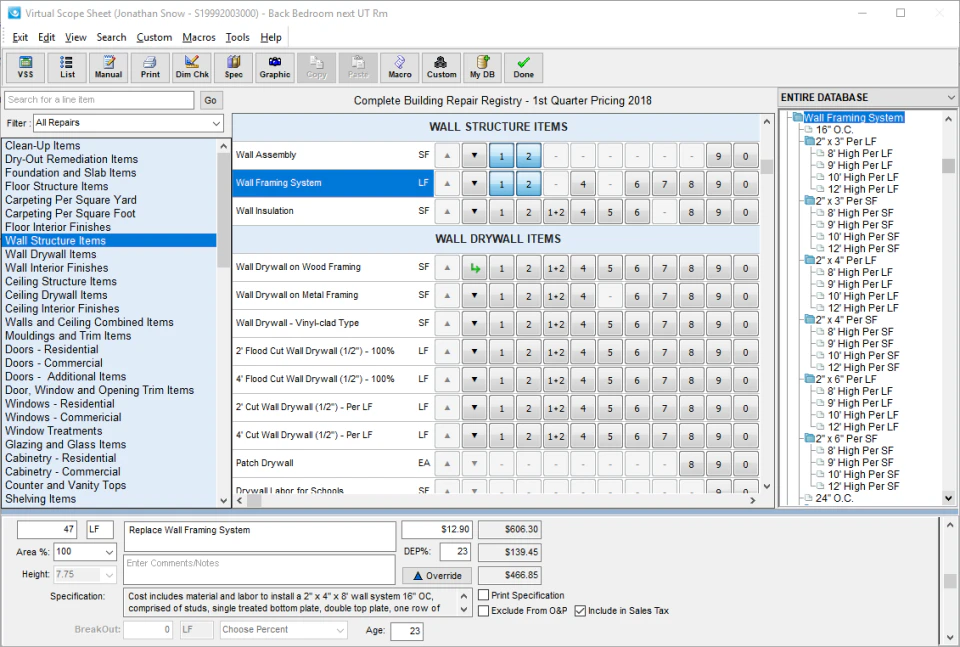Open the ENTIRE DATABASE dropdown

(x=867, y=97)
